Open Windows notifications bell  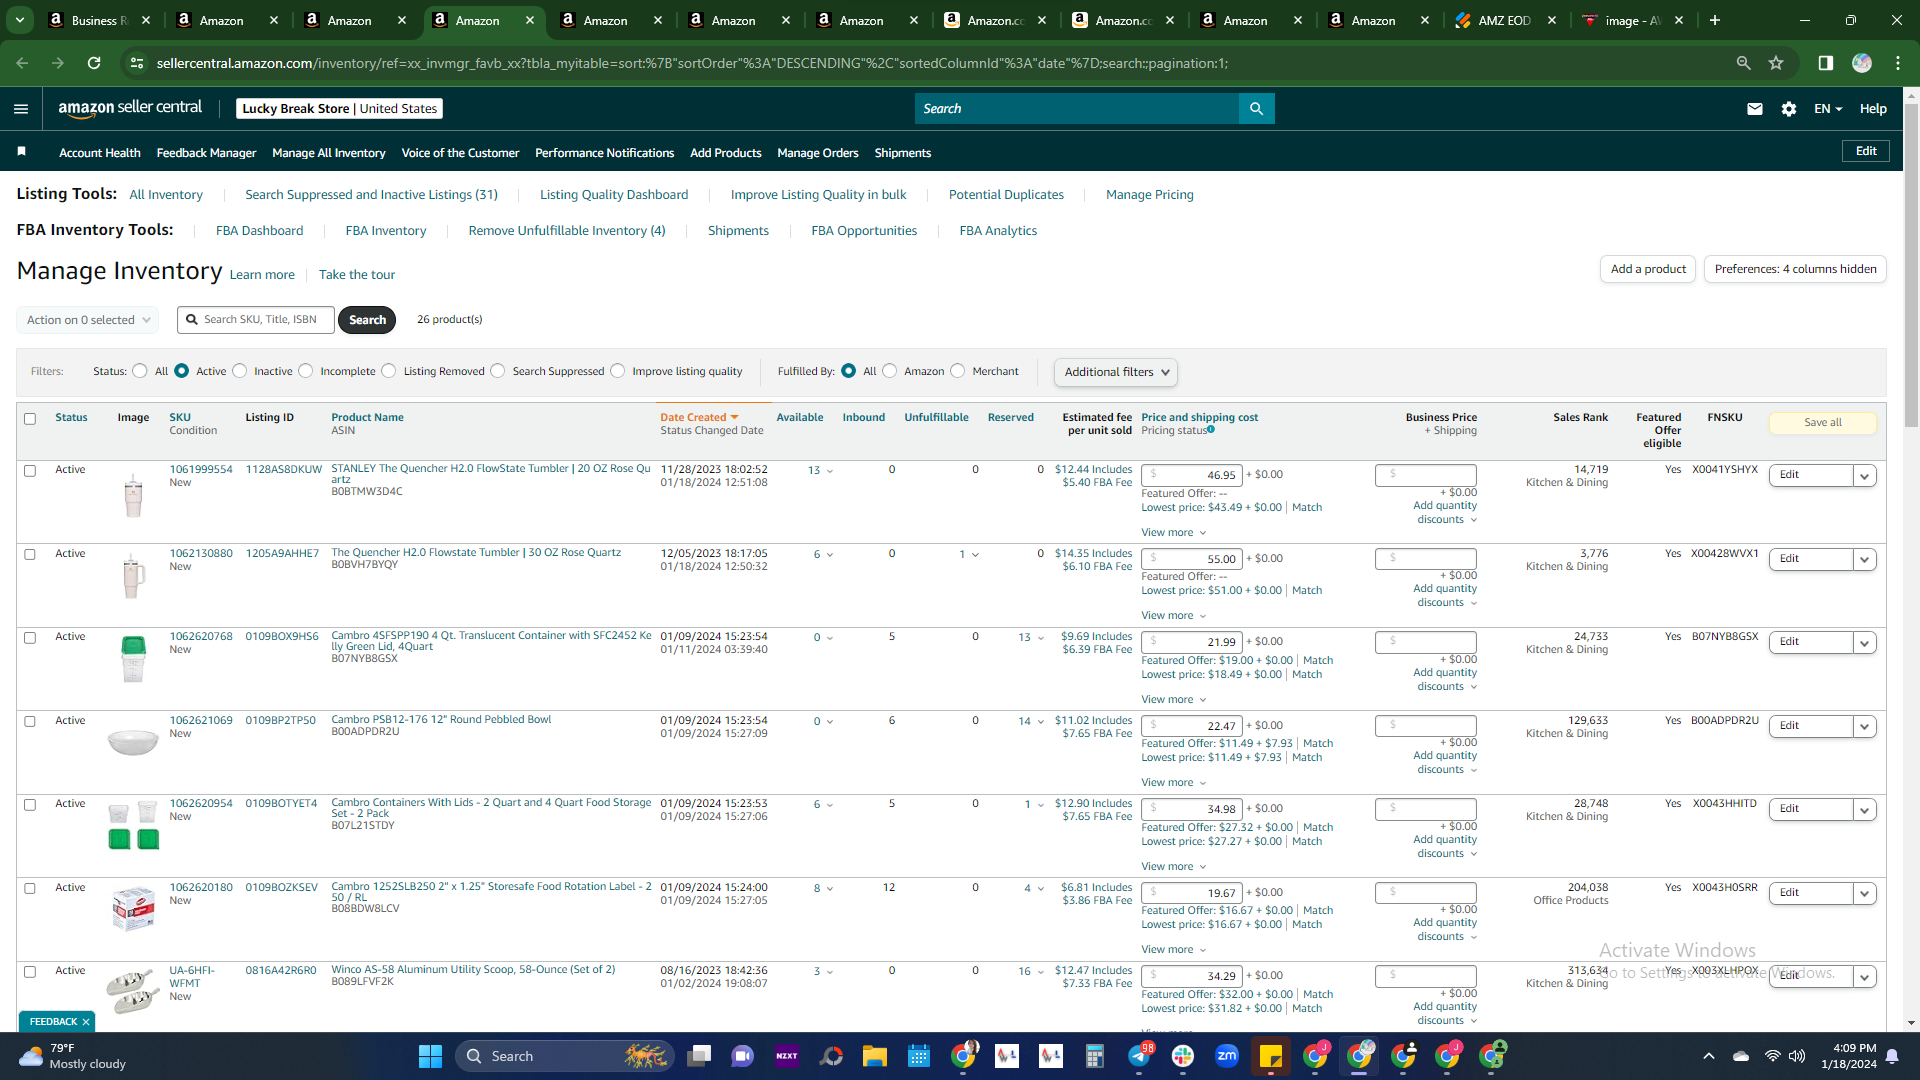coord(1892,1056)
